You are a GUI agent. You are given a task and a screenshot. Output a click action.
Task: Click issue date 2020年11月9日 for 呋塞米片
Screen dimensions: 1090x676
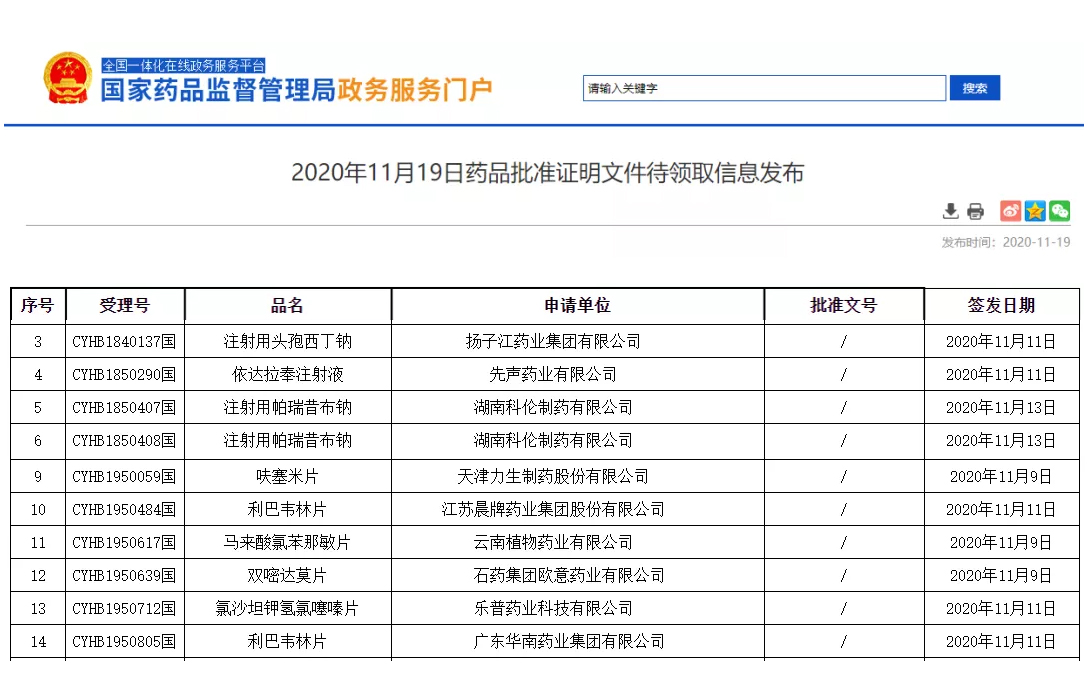(1001, 476)
